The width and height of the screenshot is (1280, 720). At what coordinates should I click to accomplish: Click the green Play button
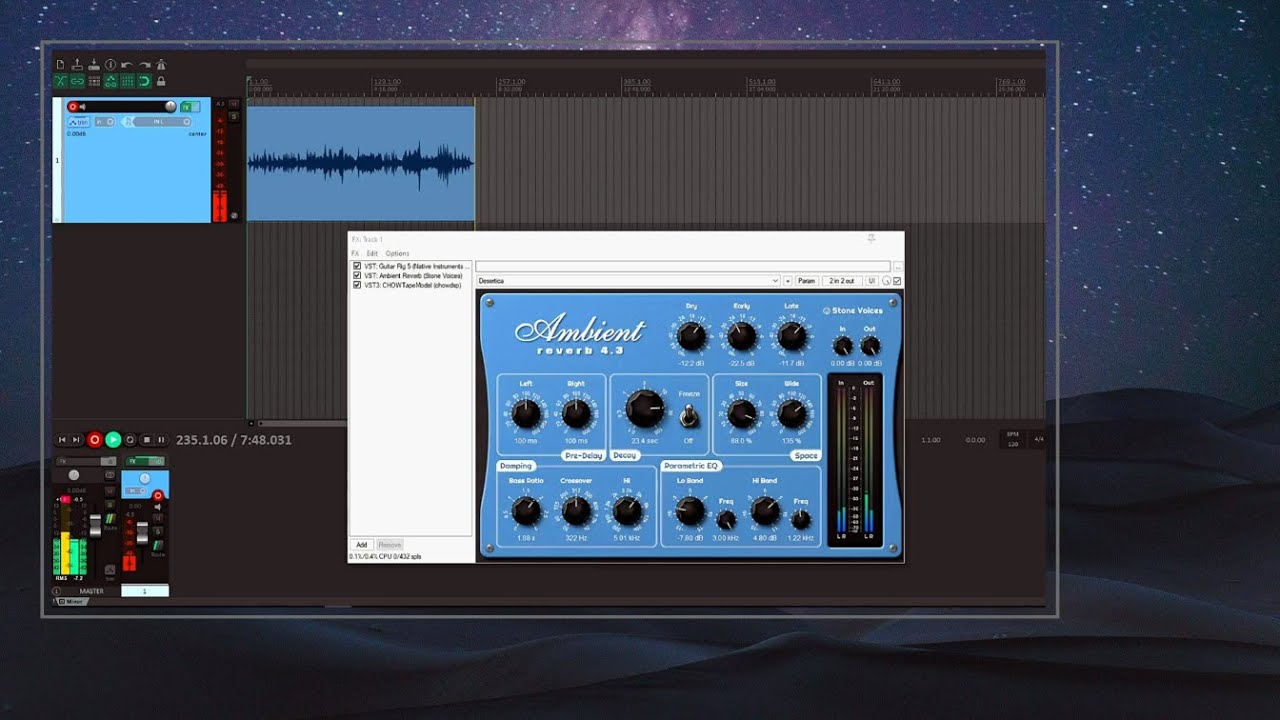coord(113,440)
